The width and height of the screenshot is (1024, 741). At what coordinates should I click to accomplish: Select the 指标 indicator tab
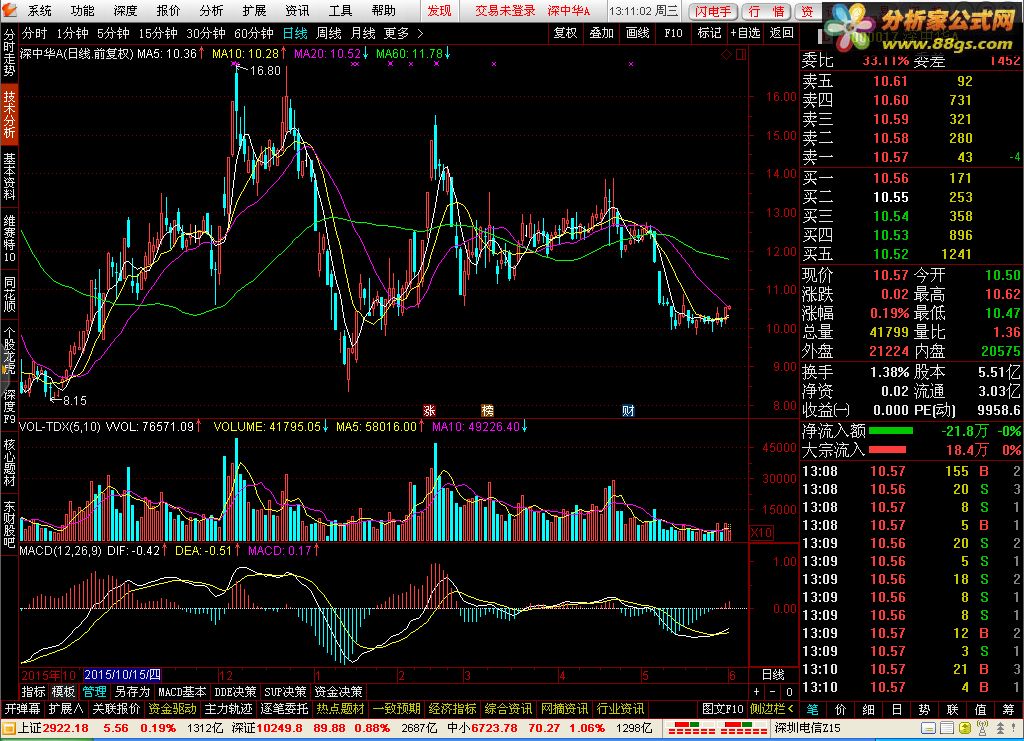pos(33,691)
